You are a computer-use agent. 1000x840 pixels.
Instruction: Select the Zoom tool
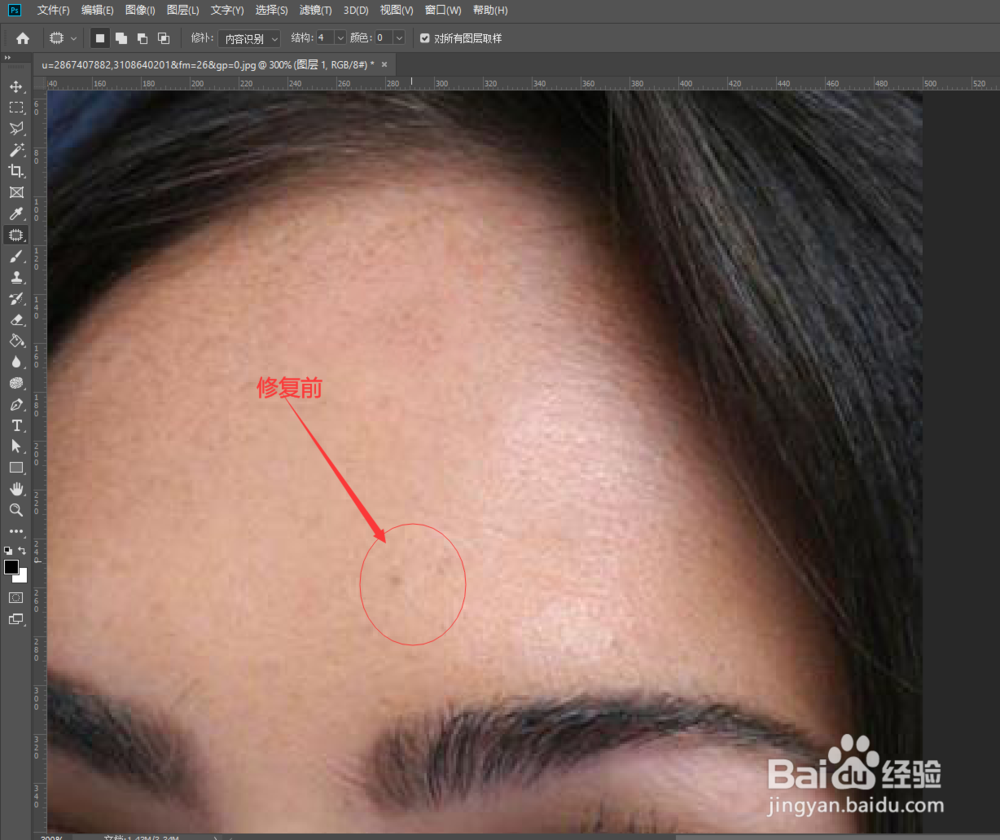click(16, 510)
